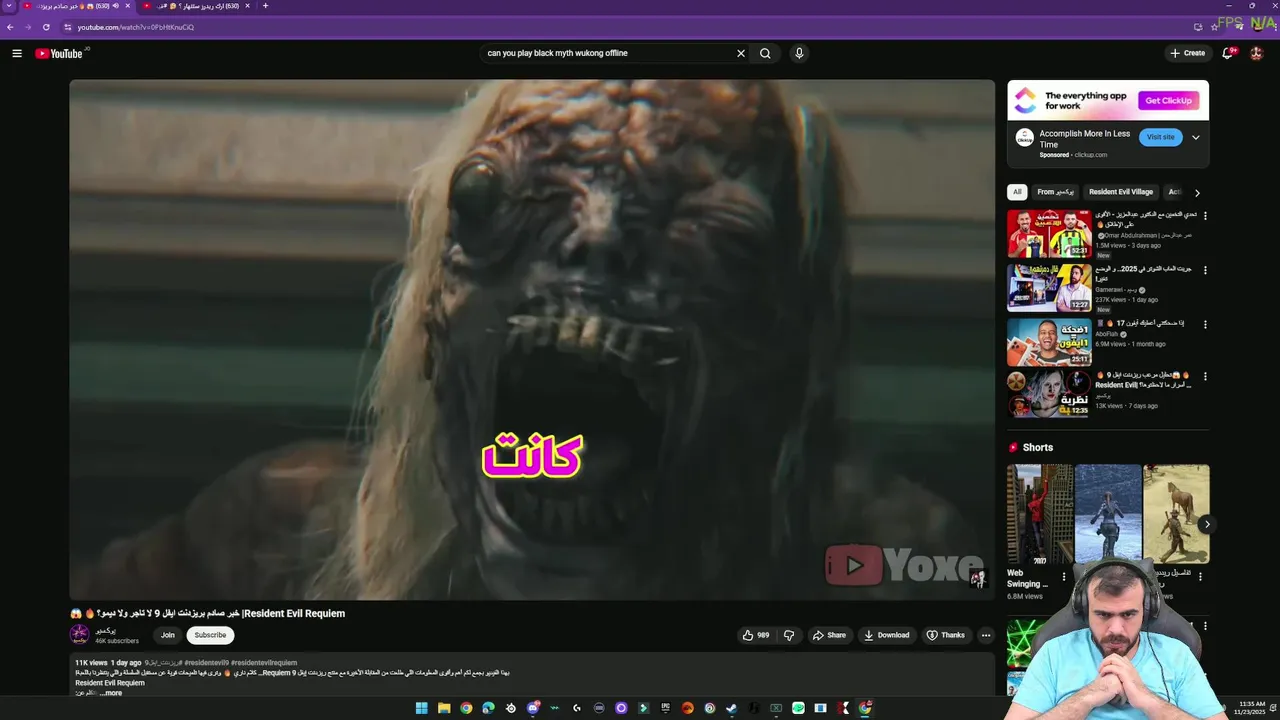Subscribe to the channel
Screen dimensions: 1280x720
[210, 635]
